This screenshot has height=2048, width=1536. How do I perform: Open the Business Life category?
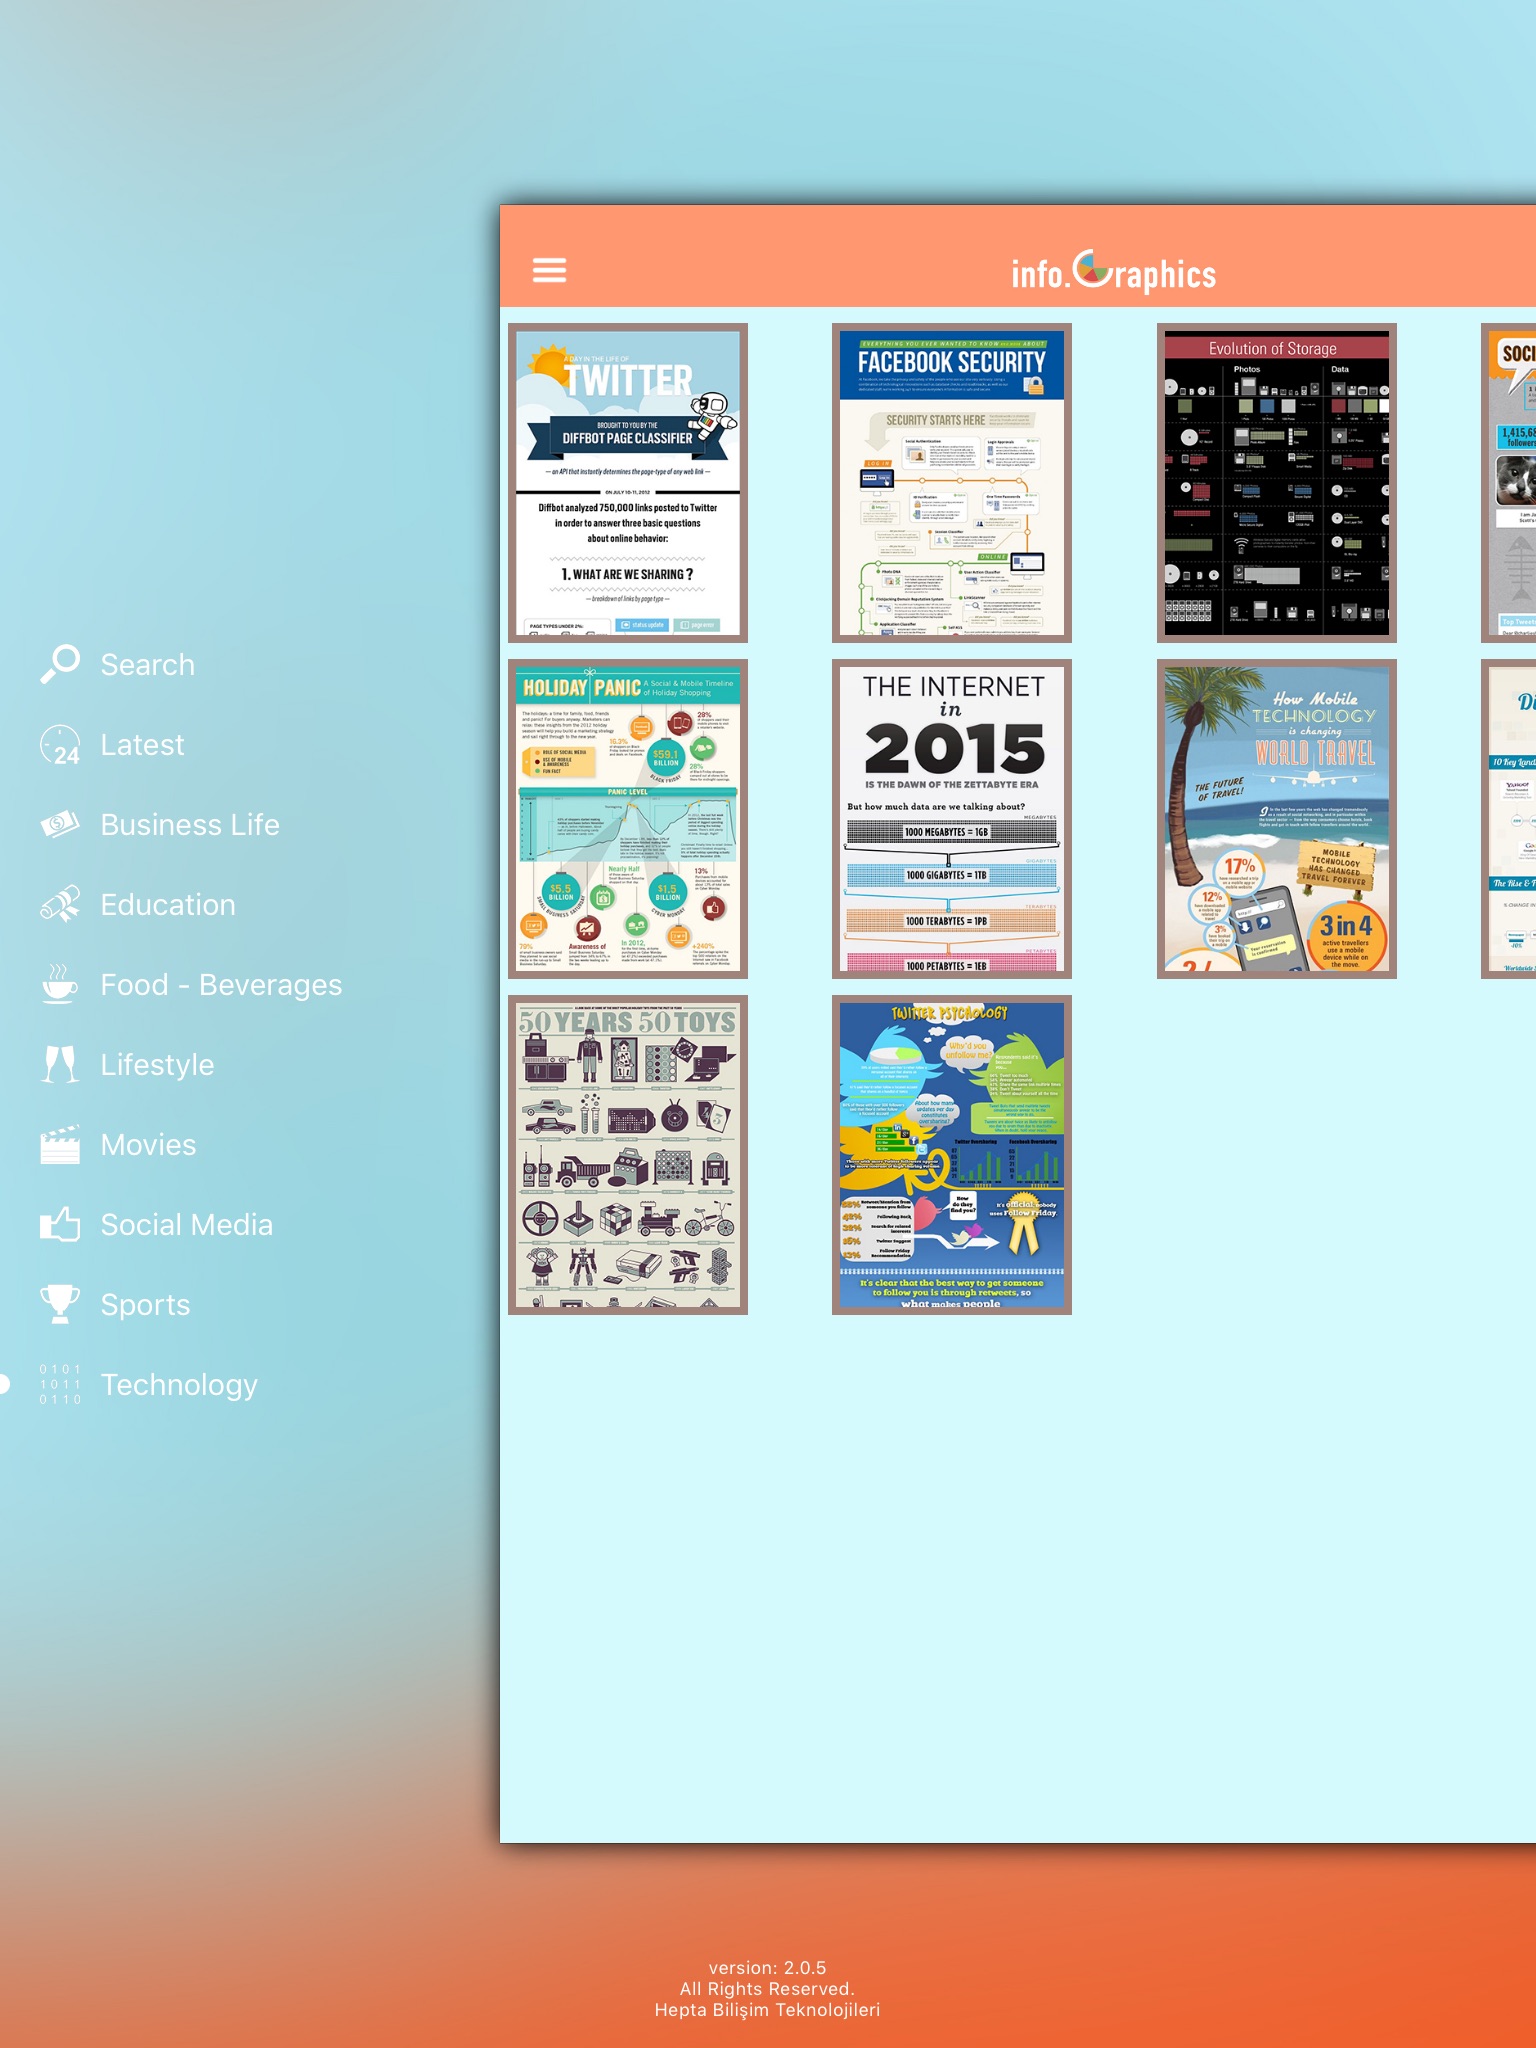point(190,825)
